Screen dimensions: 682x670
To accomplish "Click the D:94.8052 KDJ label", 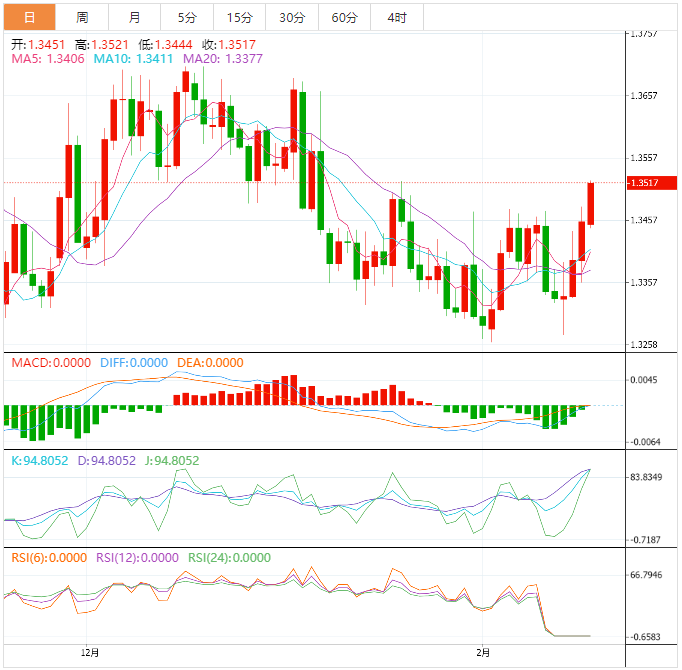I will pyautogui.click(x=107, y=460).
